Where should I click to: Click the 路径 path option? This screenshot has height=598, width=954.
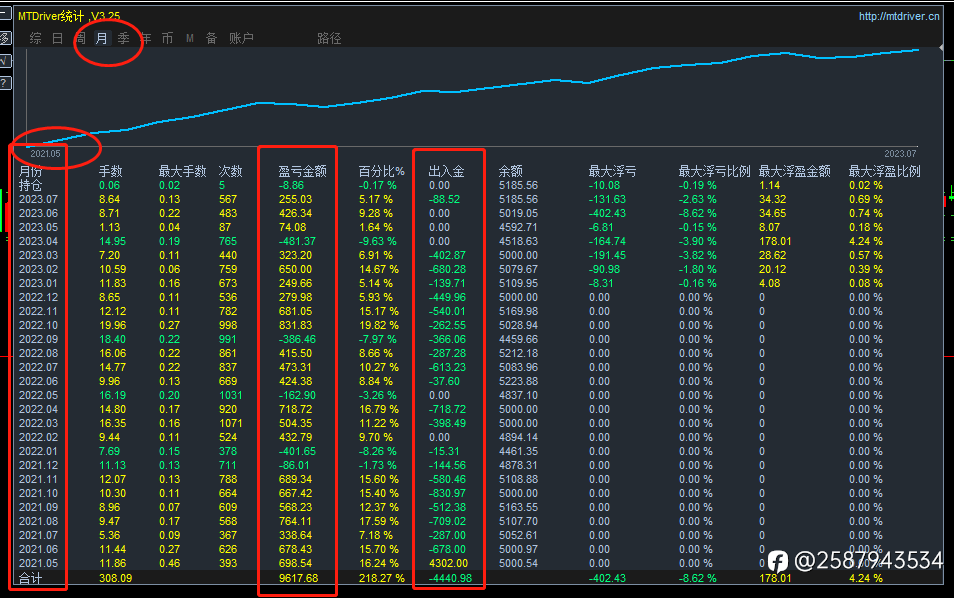329,38
